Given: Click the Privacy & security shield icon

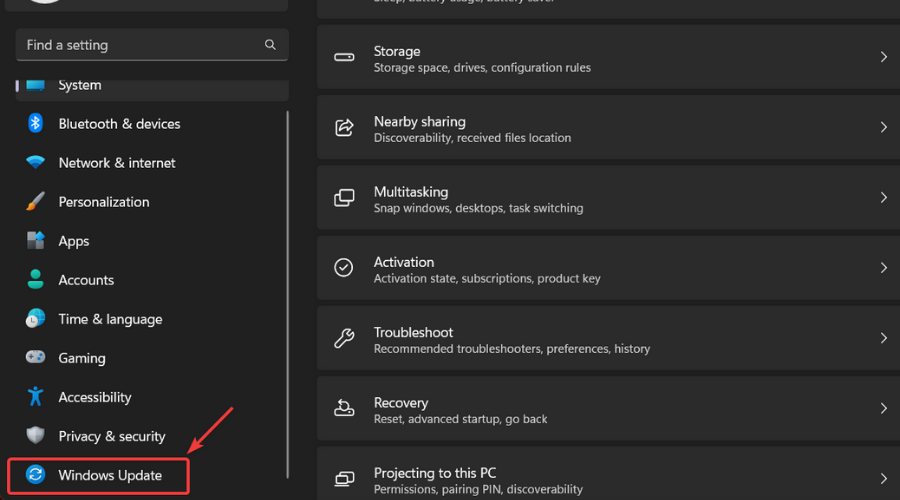Looking at the screenshot, I should [36, 436].
